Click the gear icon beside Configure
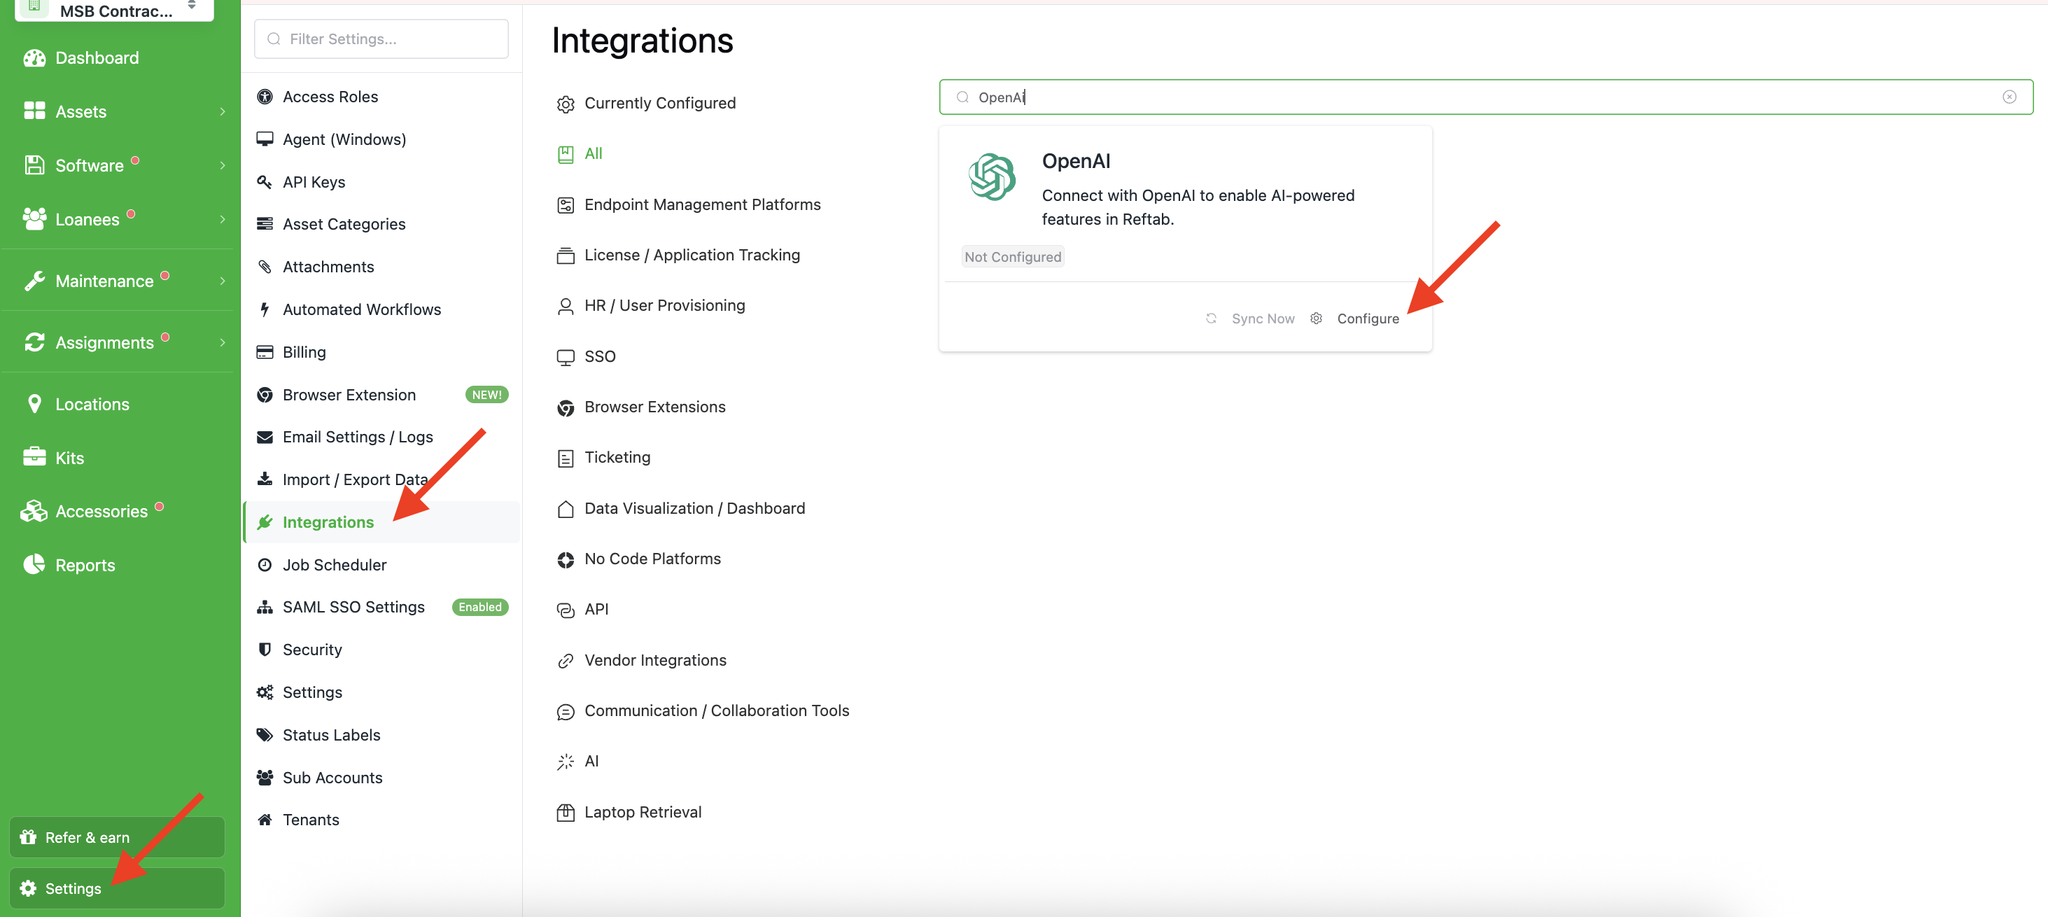2048x917 pixels. click(1316, 318)
